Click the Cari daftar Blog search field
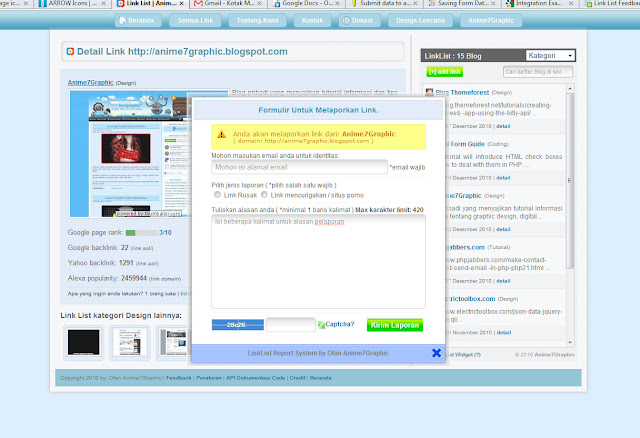This screenshot has width=640, height=438. pyautogui.click(x=538, y=72)
